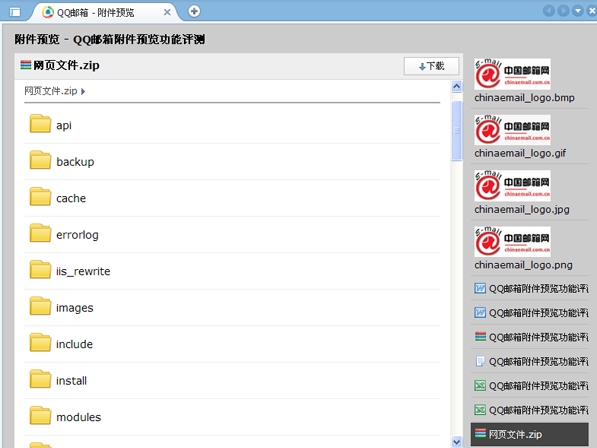The height and width of the screenshot is (448, 597).
Task: Click the vertical scrollbar thumb
Action: 457,131
